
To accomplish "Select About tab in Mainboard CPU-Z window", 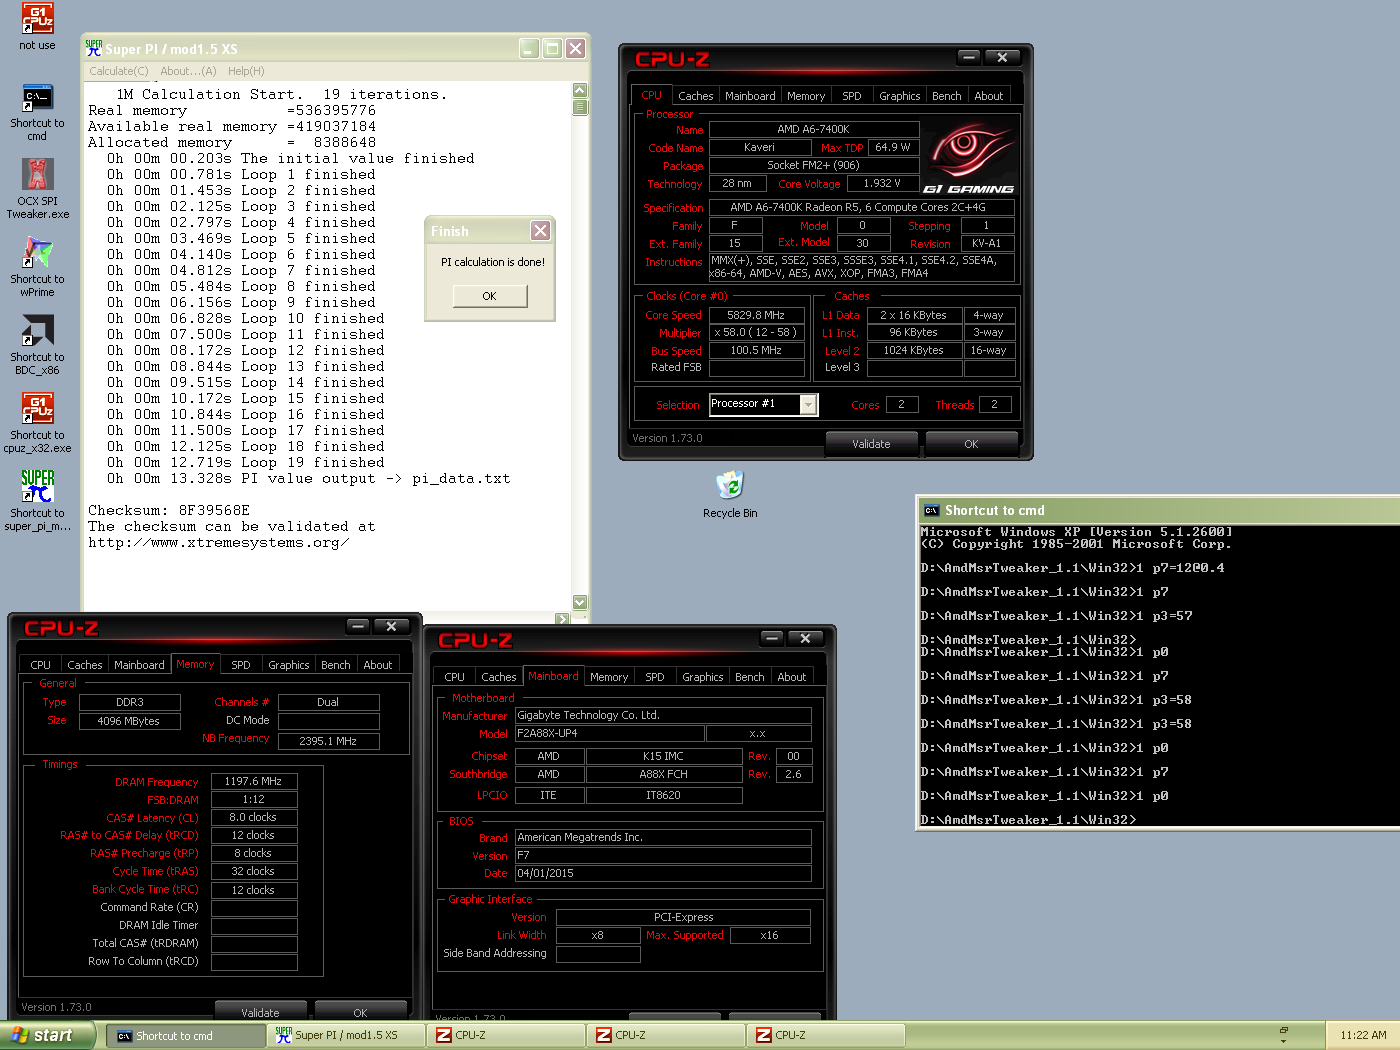I will click(792, 677).
